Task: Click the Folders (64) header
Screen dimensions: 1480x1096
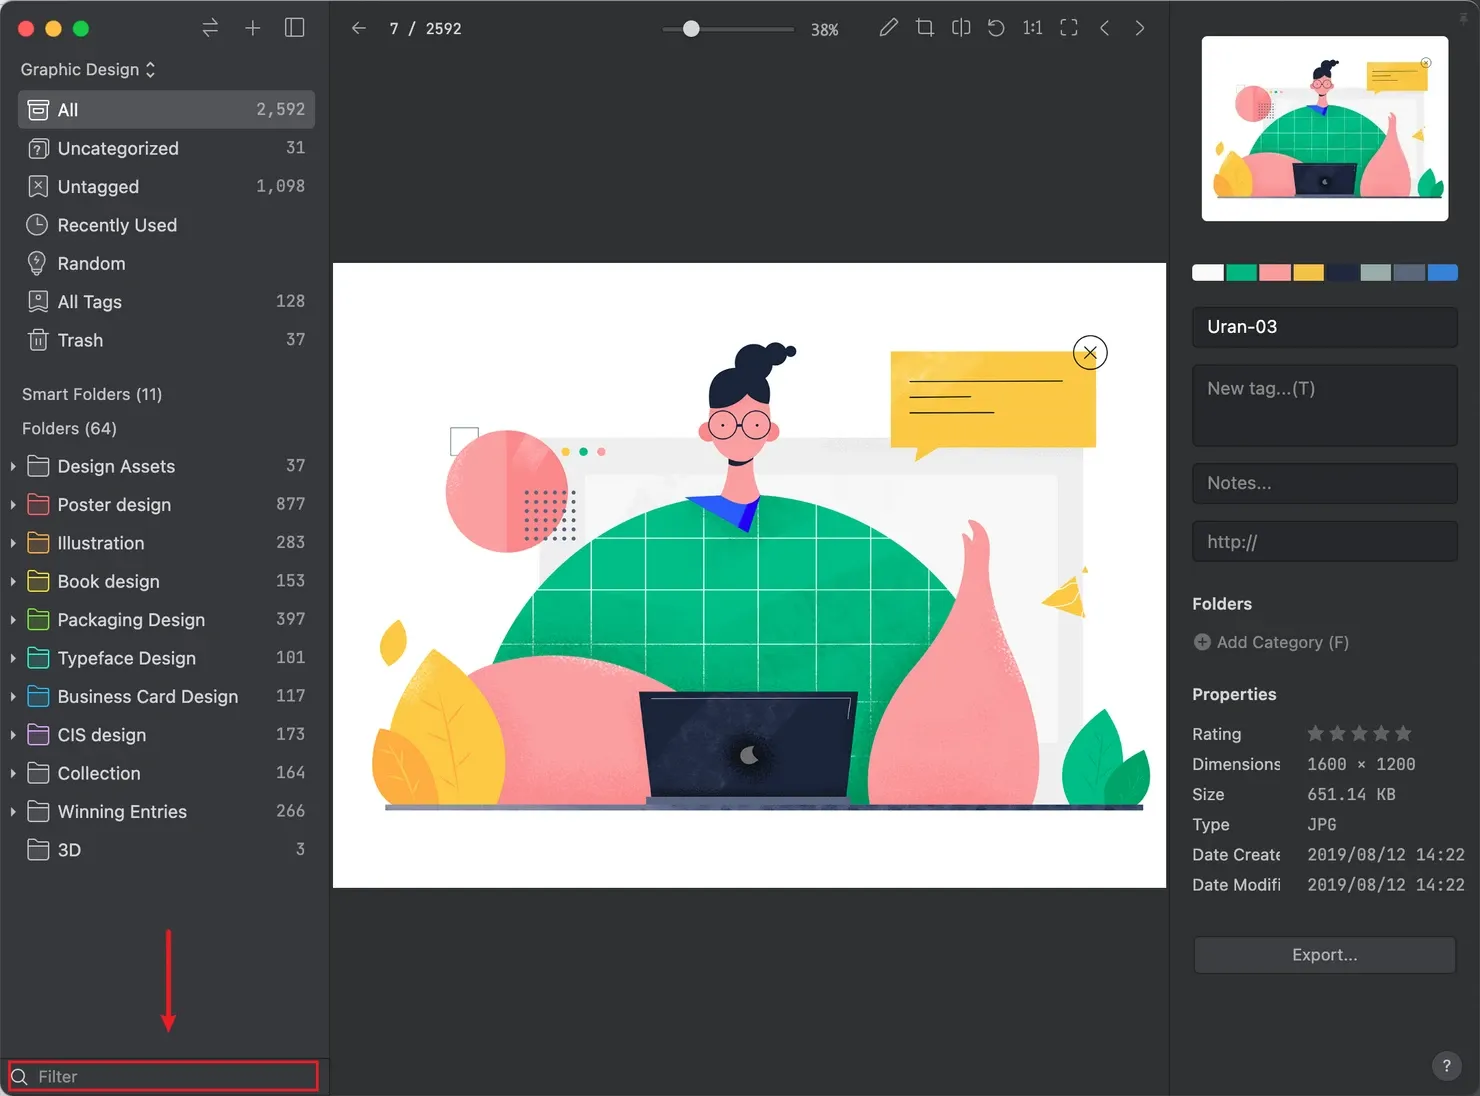Action: 69,428
